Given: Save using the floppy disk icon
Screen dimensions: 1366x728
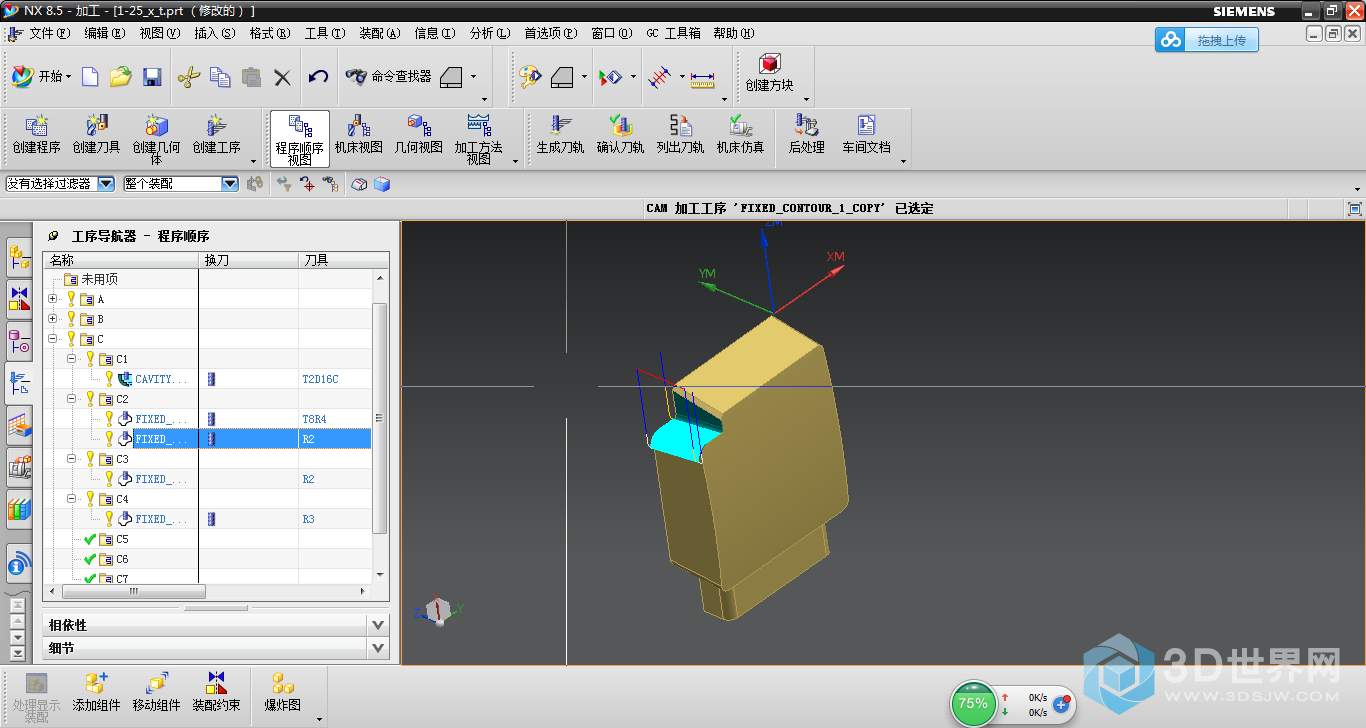Looking at the screenshot, I should click(x=152, y=77).
